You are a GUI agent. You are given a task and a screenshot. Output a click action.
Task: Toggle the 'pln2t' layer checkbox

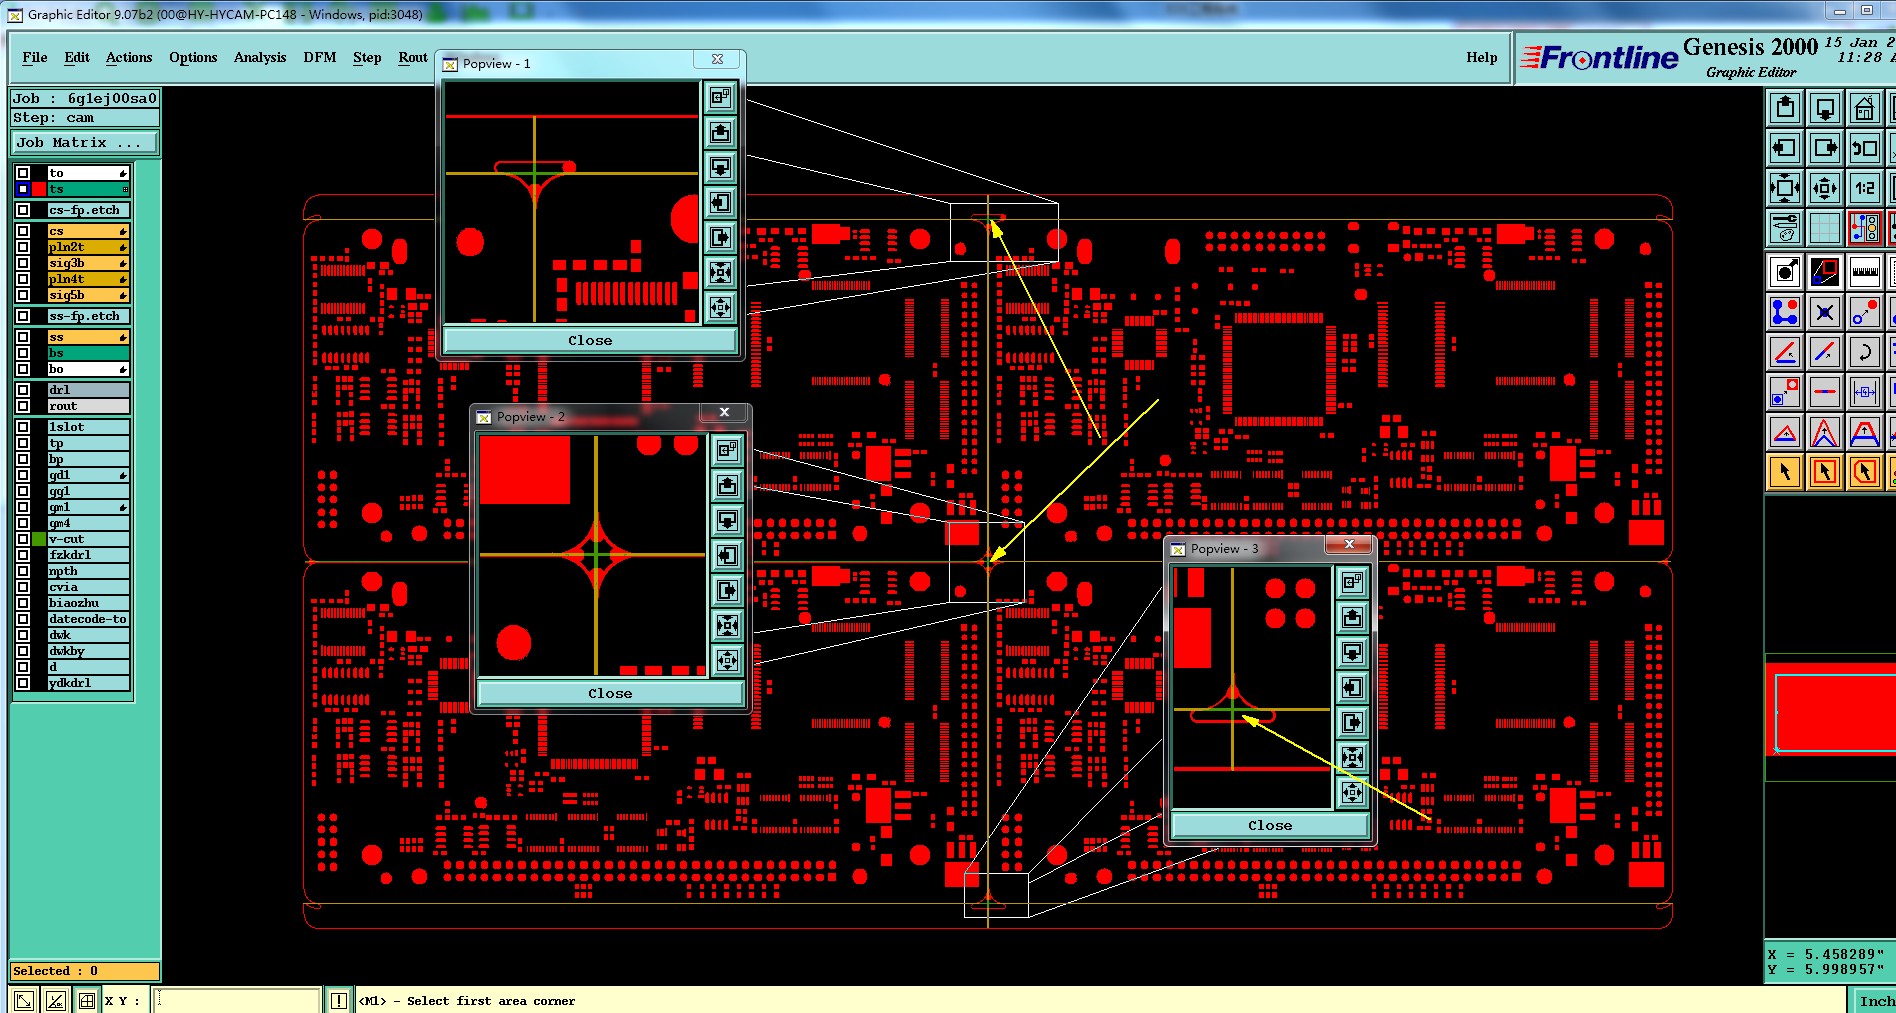click(23, 247)
